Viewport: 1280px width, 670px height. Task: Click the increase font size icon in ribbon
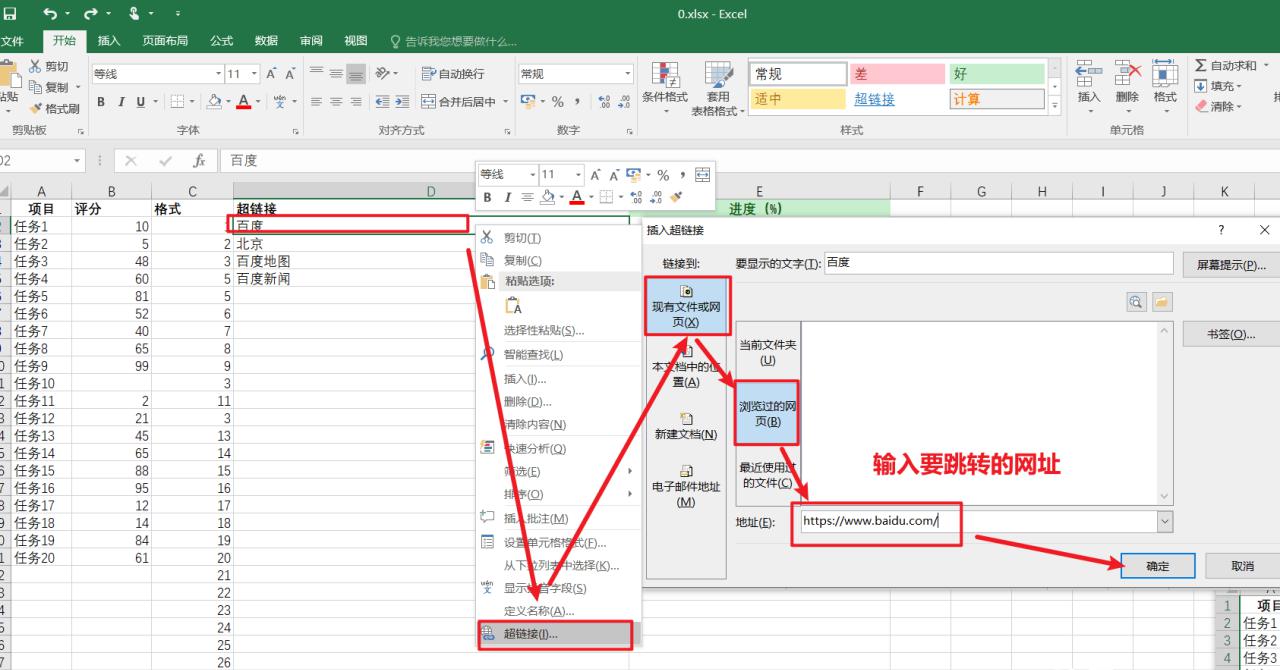point(271,74)
